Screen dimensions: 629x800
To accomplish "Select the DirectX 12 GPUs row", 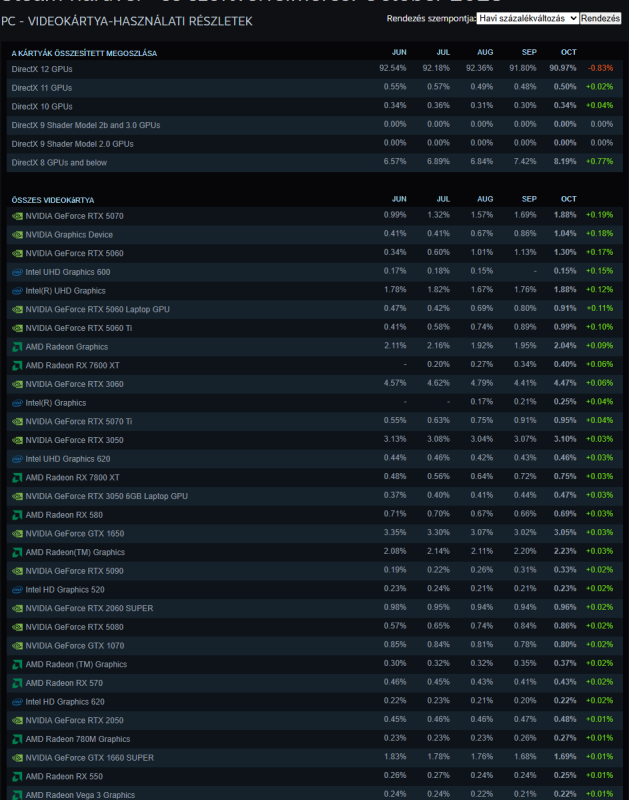I will coord(315,69).
